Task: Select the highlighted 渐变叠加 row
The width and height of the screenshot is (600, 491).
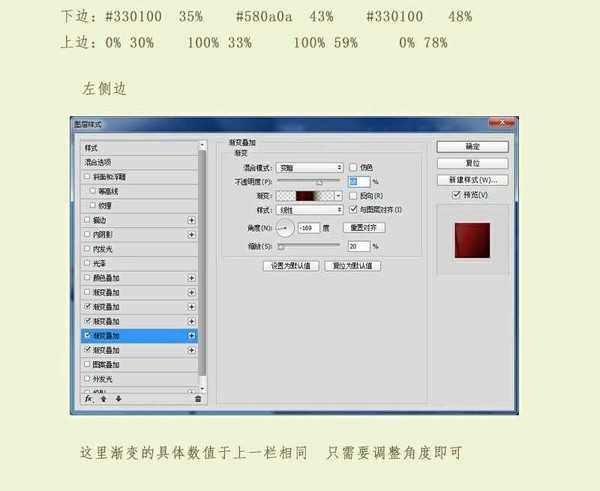Action: pyautogui.click(x=139, y=336)
